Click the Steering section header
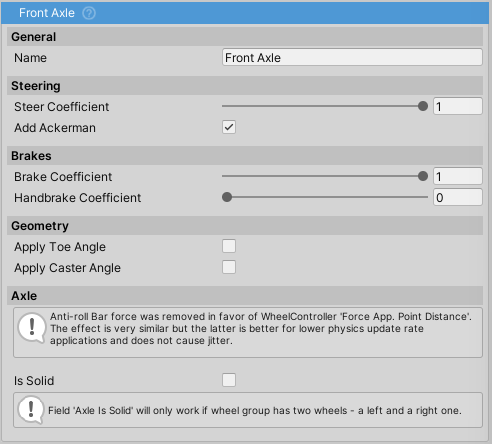 (245, 86)
